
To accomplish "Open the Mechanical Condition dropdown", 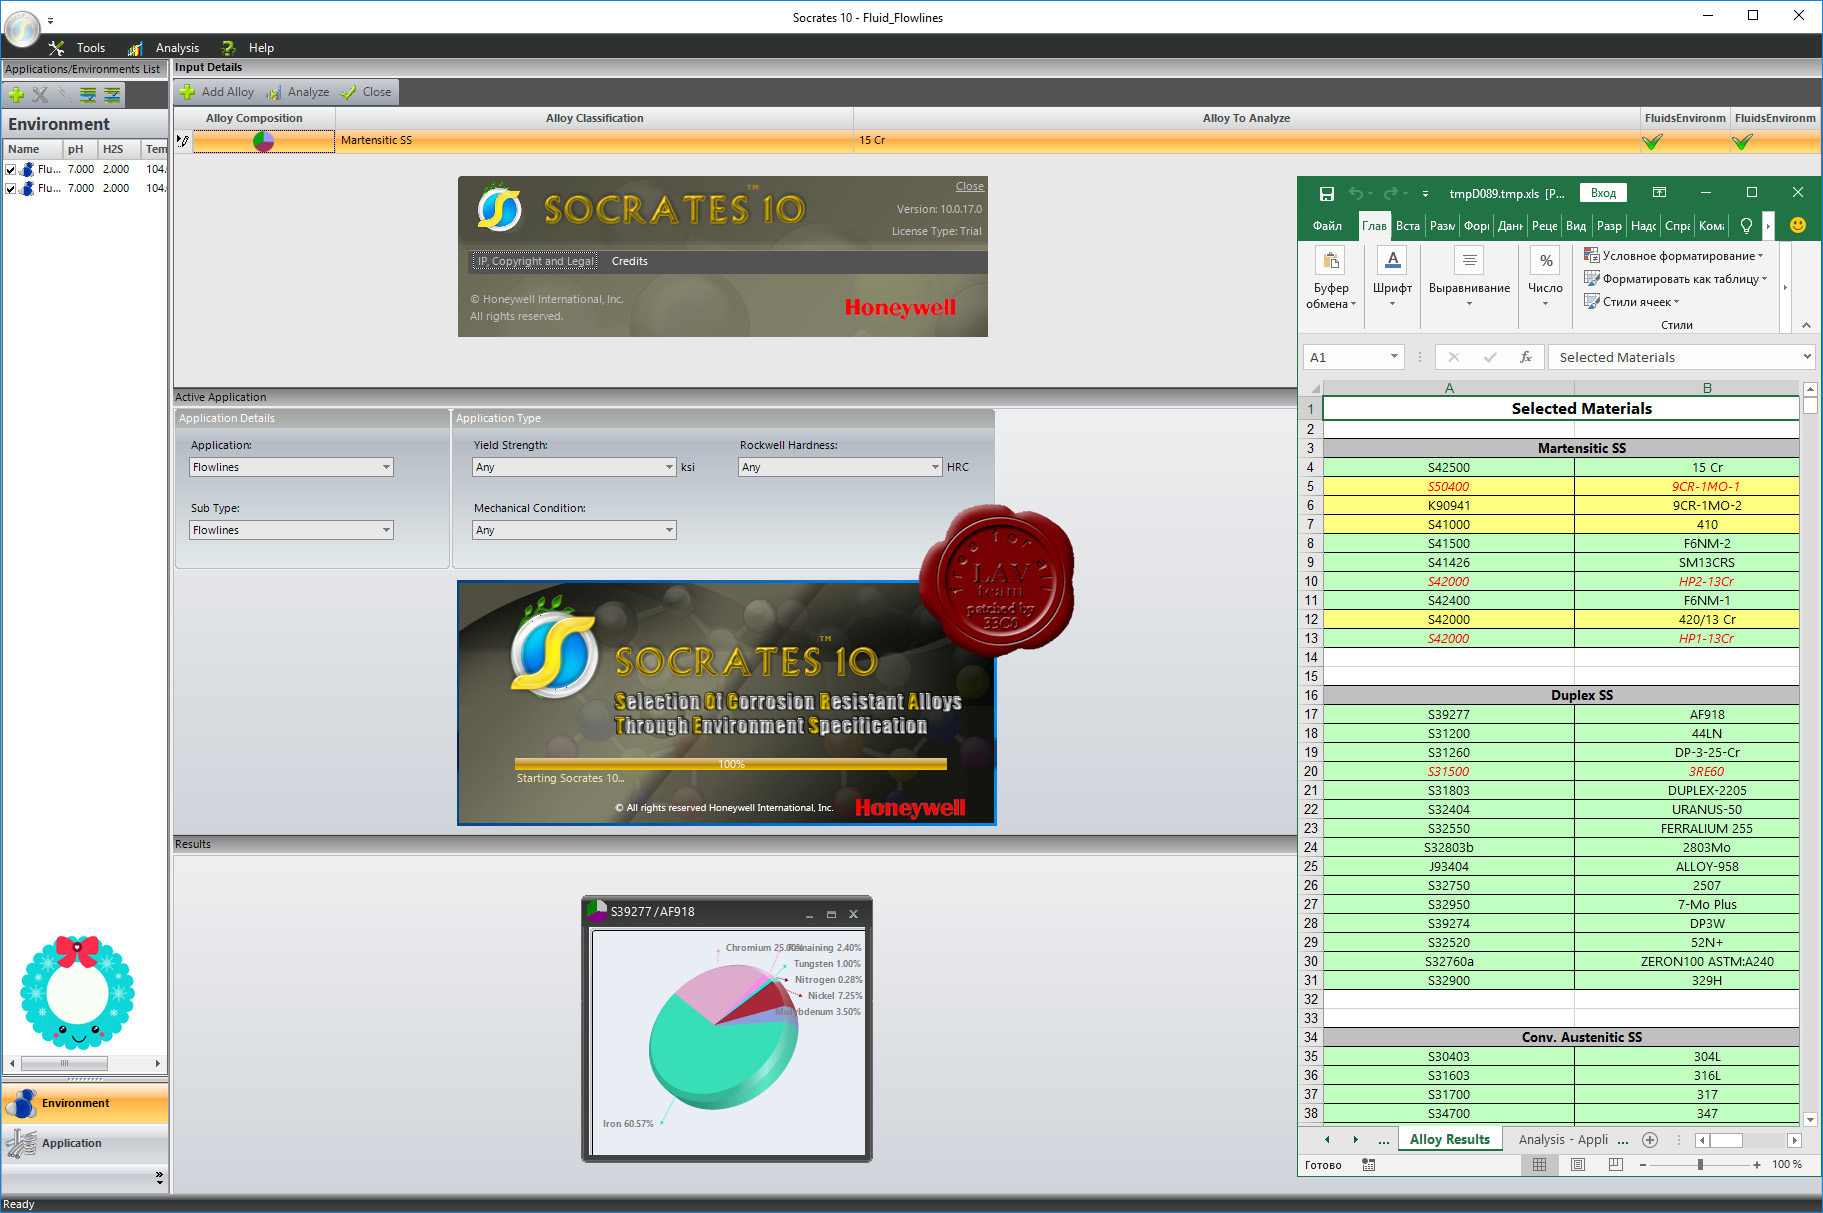I will pos(574,530).
